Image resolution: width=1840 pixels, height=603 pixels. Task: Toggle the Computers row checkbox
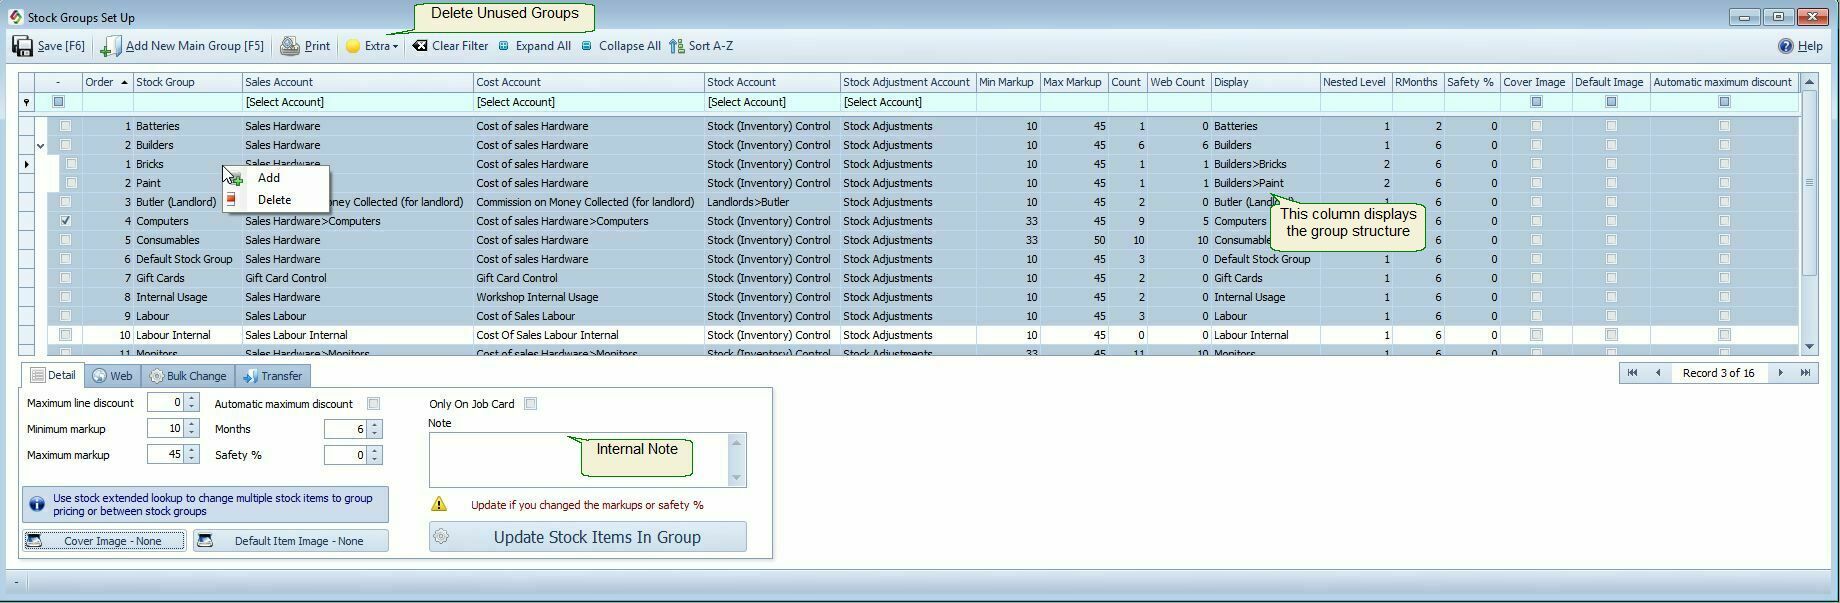coord(65,221)
